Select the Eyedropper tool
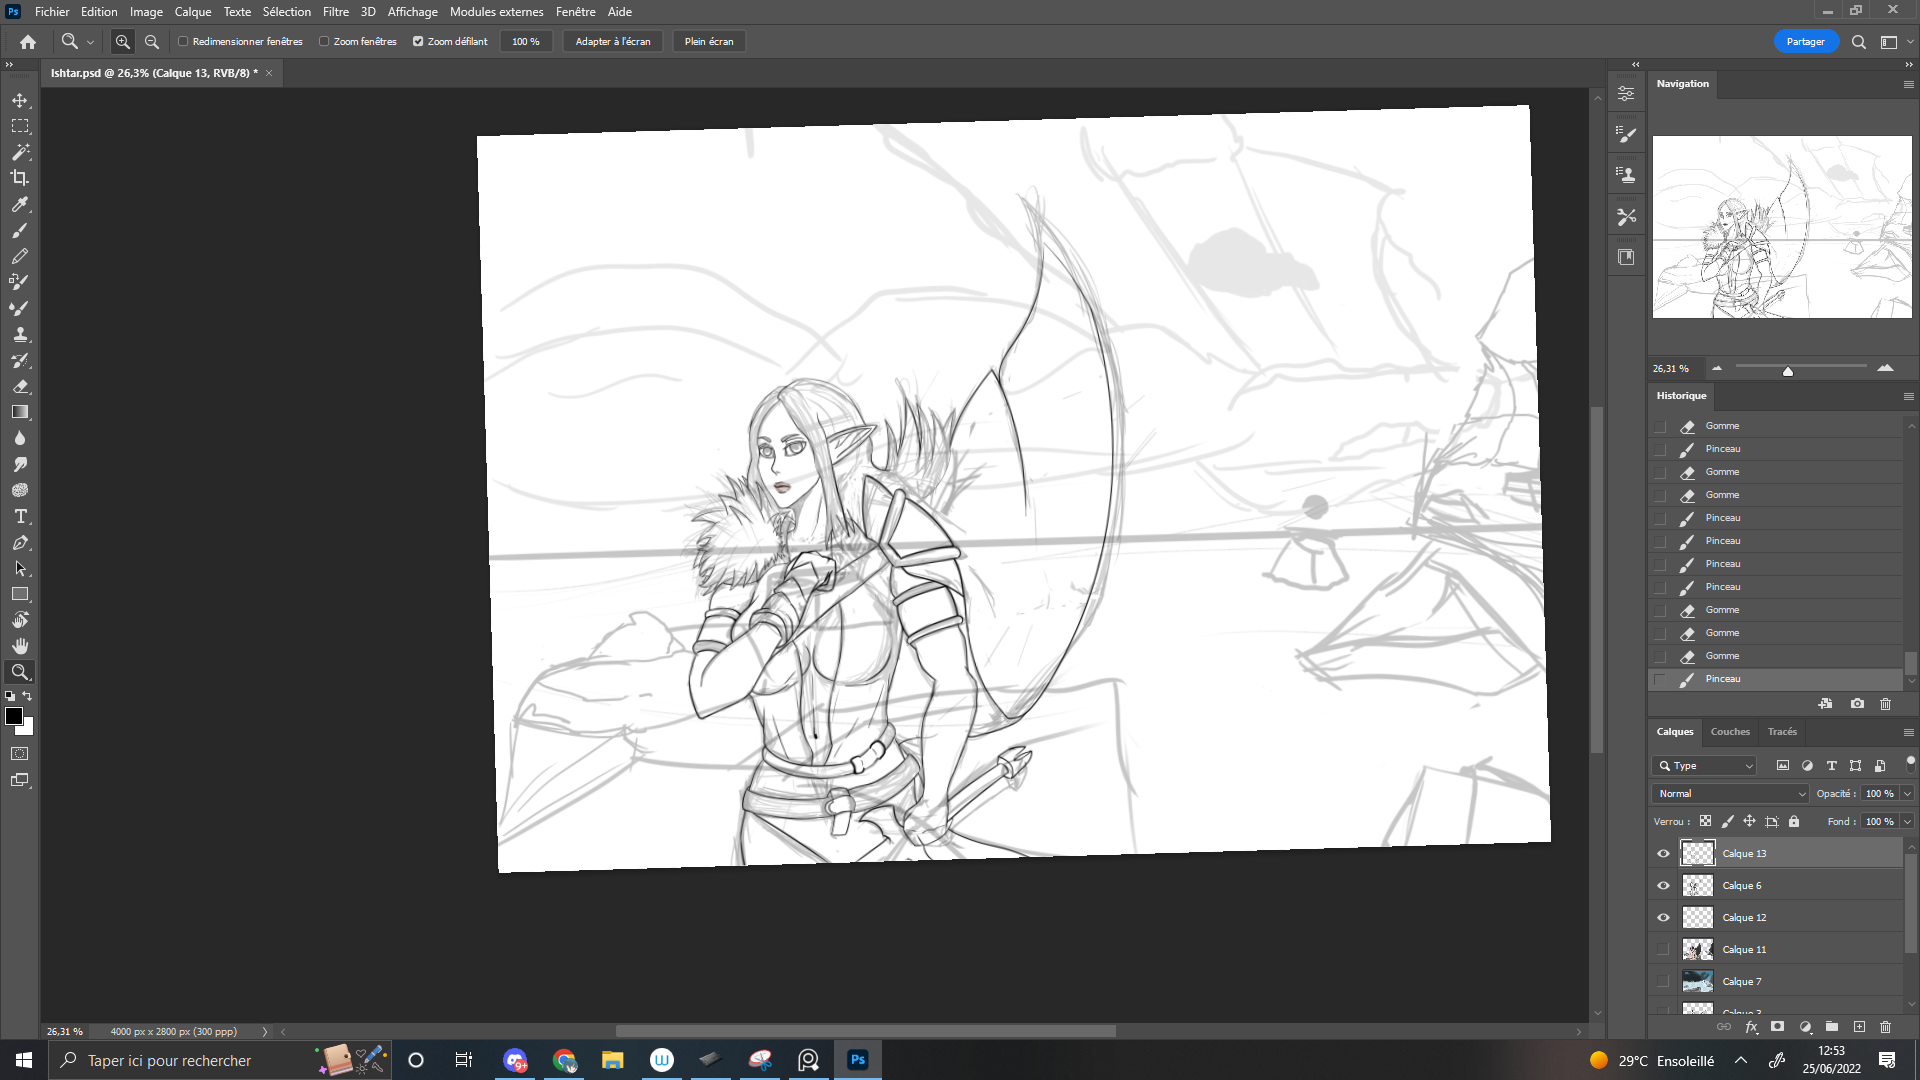The width and height of the screenshot is (1920, 1080). click(20, 204)
